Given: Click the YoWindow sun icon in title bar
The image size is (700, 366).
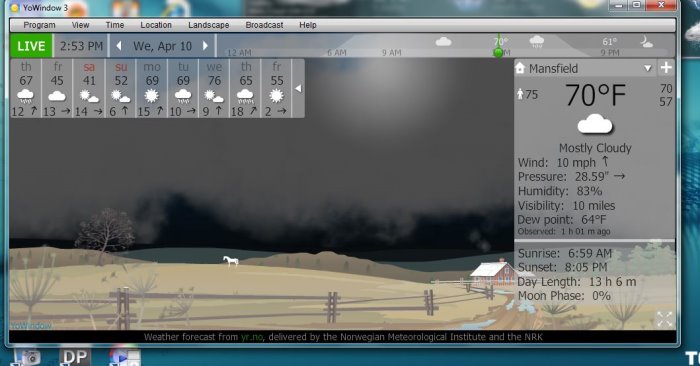Looking at the screenshot, I should click(x=15, y=8).
